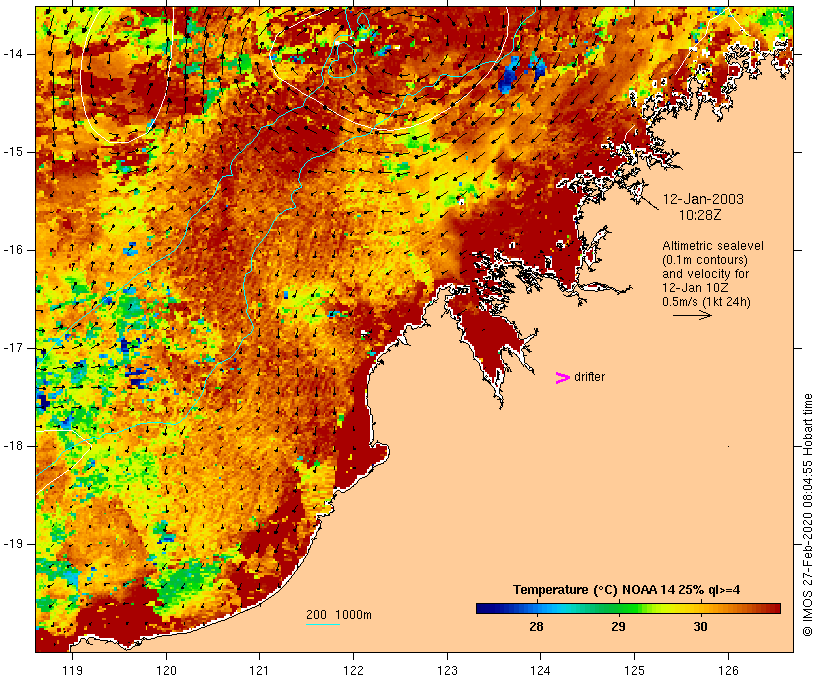Click the '12-Jan-2003' date text
This screenshot has height=680, width=820.
(x=703, y=199)
